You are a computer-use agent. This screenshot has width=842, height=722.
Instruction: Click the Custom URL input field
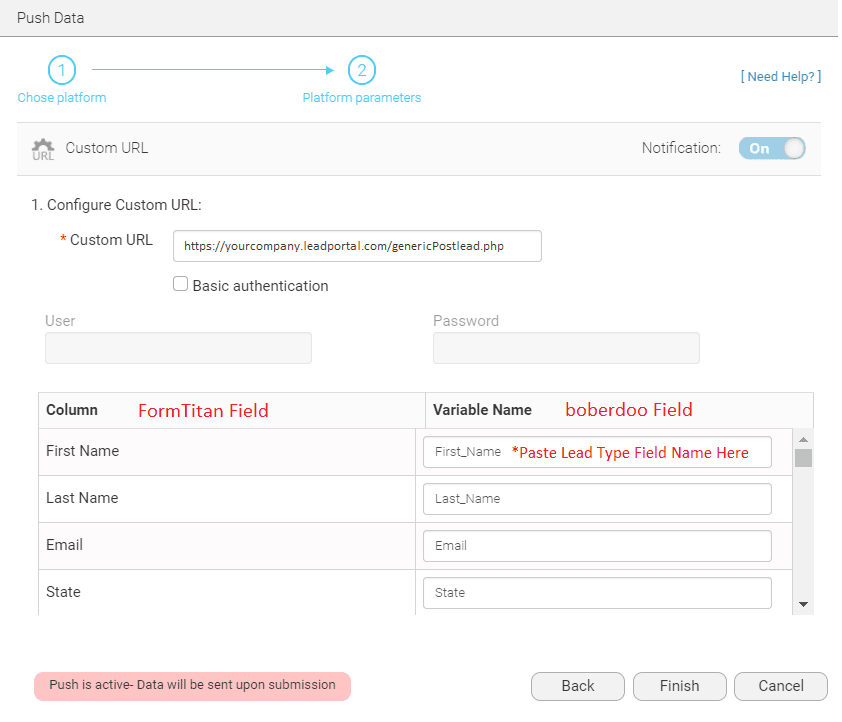coord(357,246)
